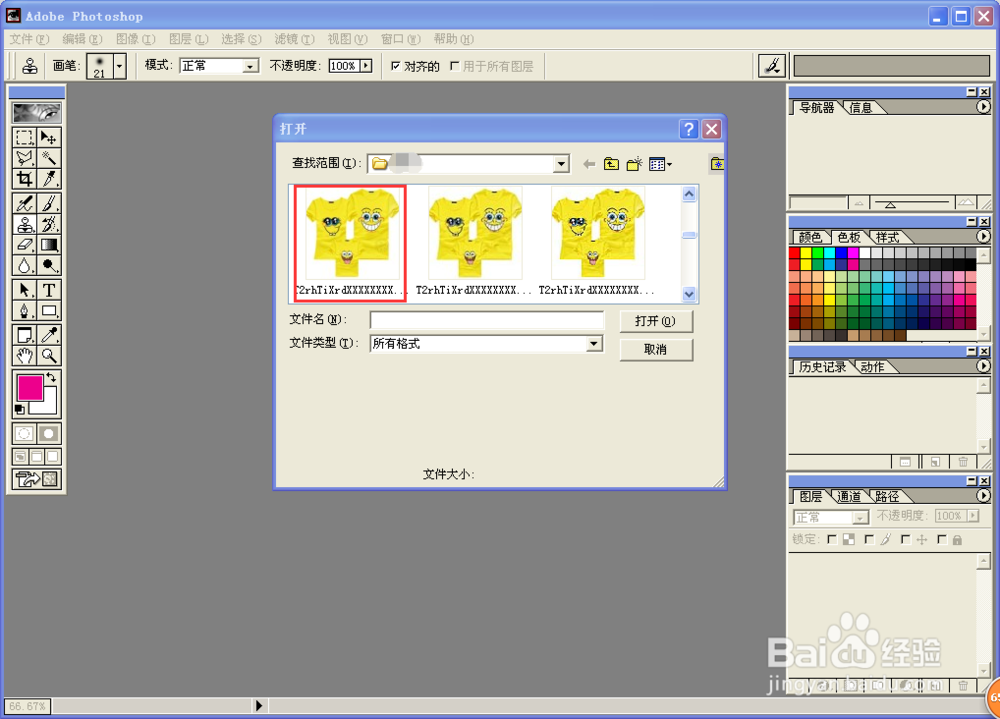Select the Path Component Selection tool
This screenshot has width=1000, height=719.
[25, 290]
